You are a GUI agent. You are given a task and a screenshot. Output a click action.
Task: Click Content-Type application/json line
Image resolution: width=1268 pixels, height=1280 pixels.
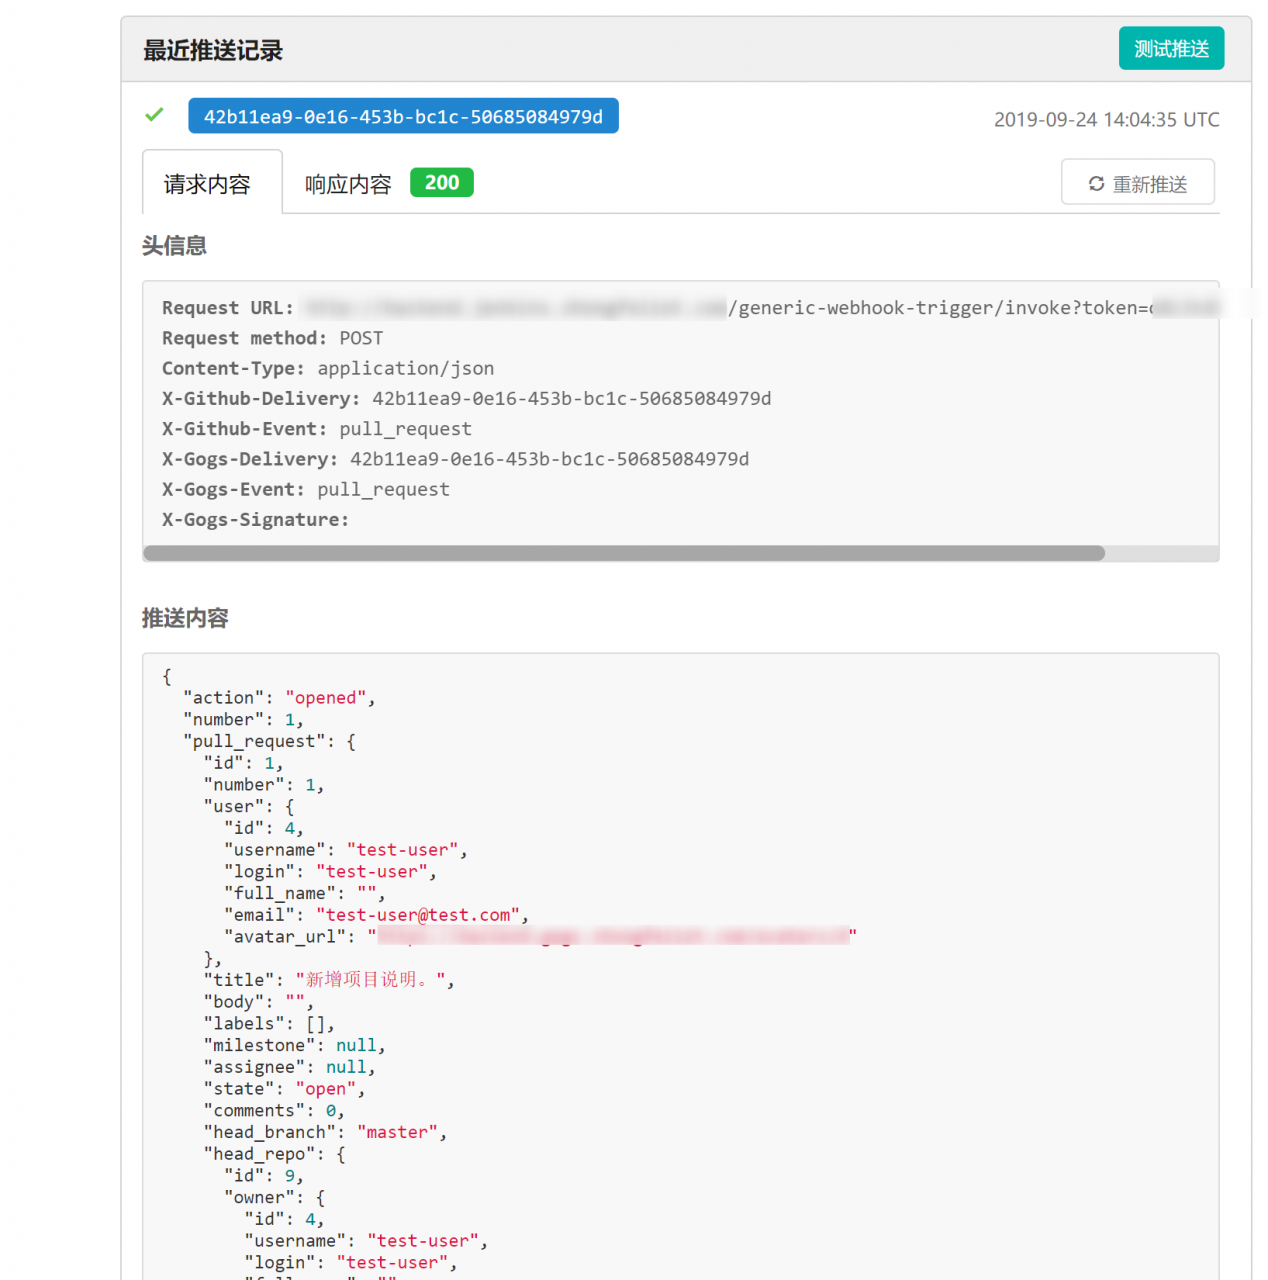[x=328, y=368]
